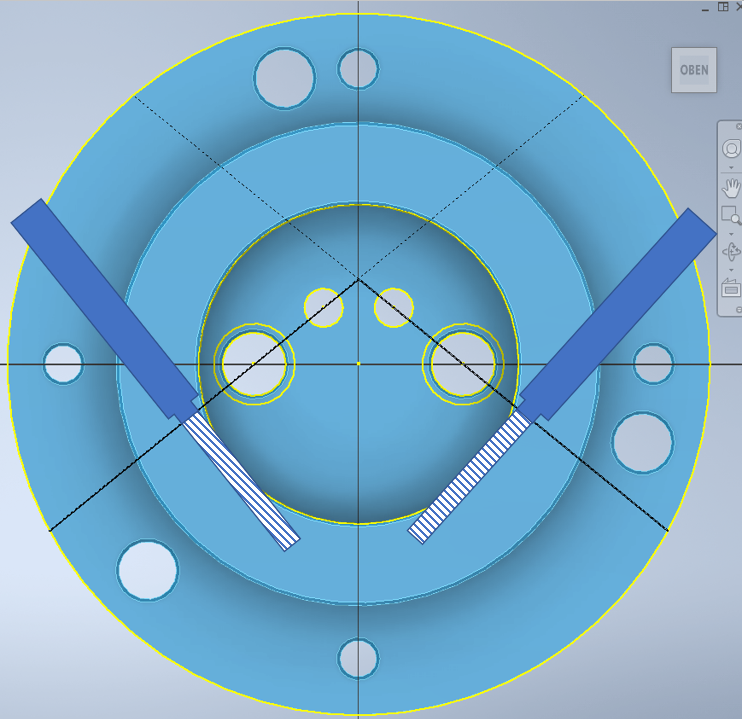Select the right counterbored hole in inner recess
The height and width of the screenshot is (719, 744).
pyautogui.click(x=463, y=364)
